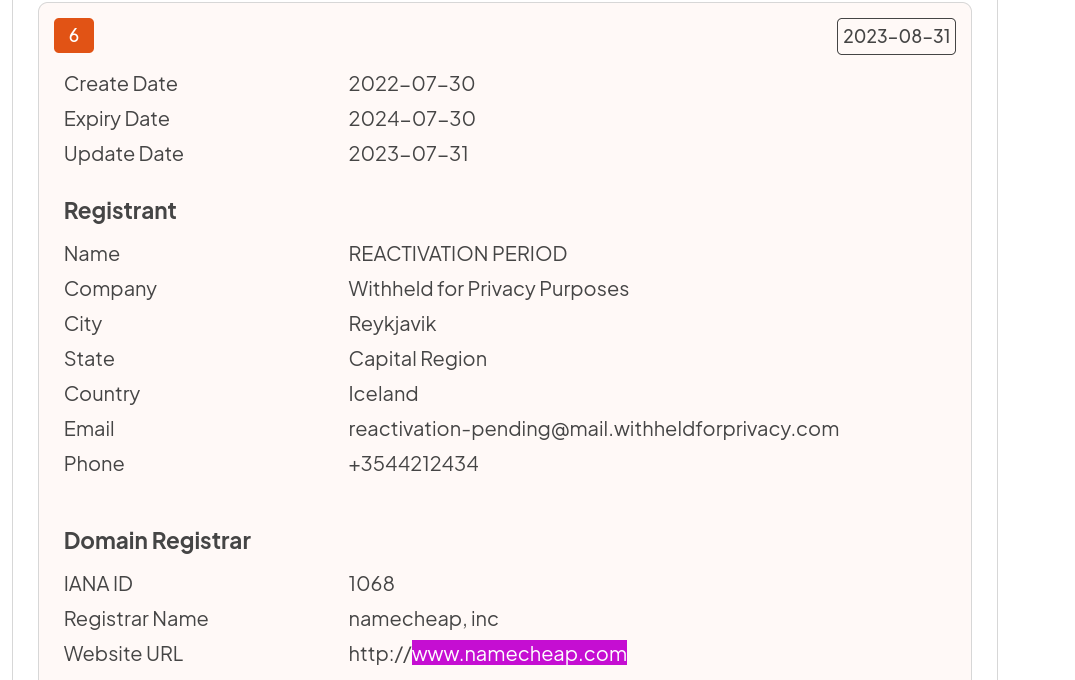
Task: Click the phone number +3544212434
Action: (413, 464)
